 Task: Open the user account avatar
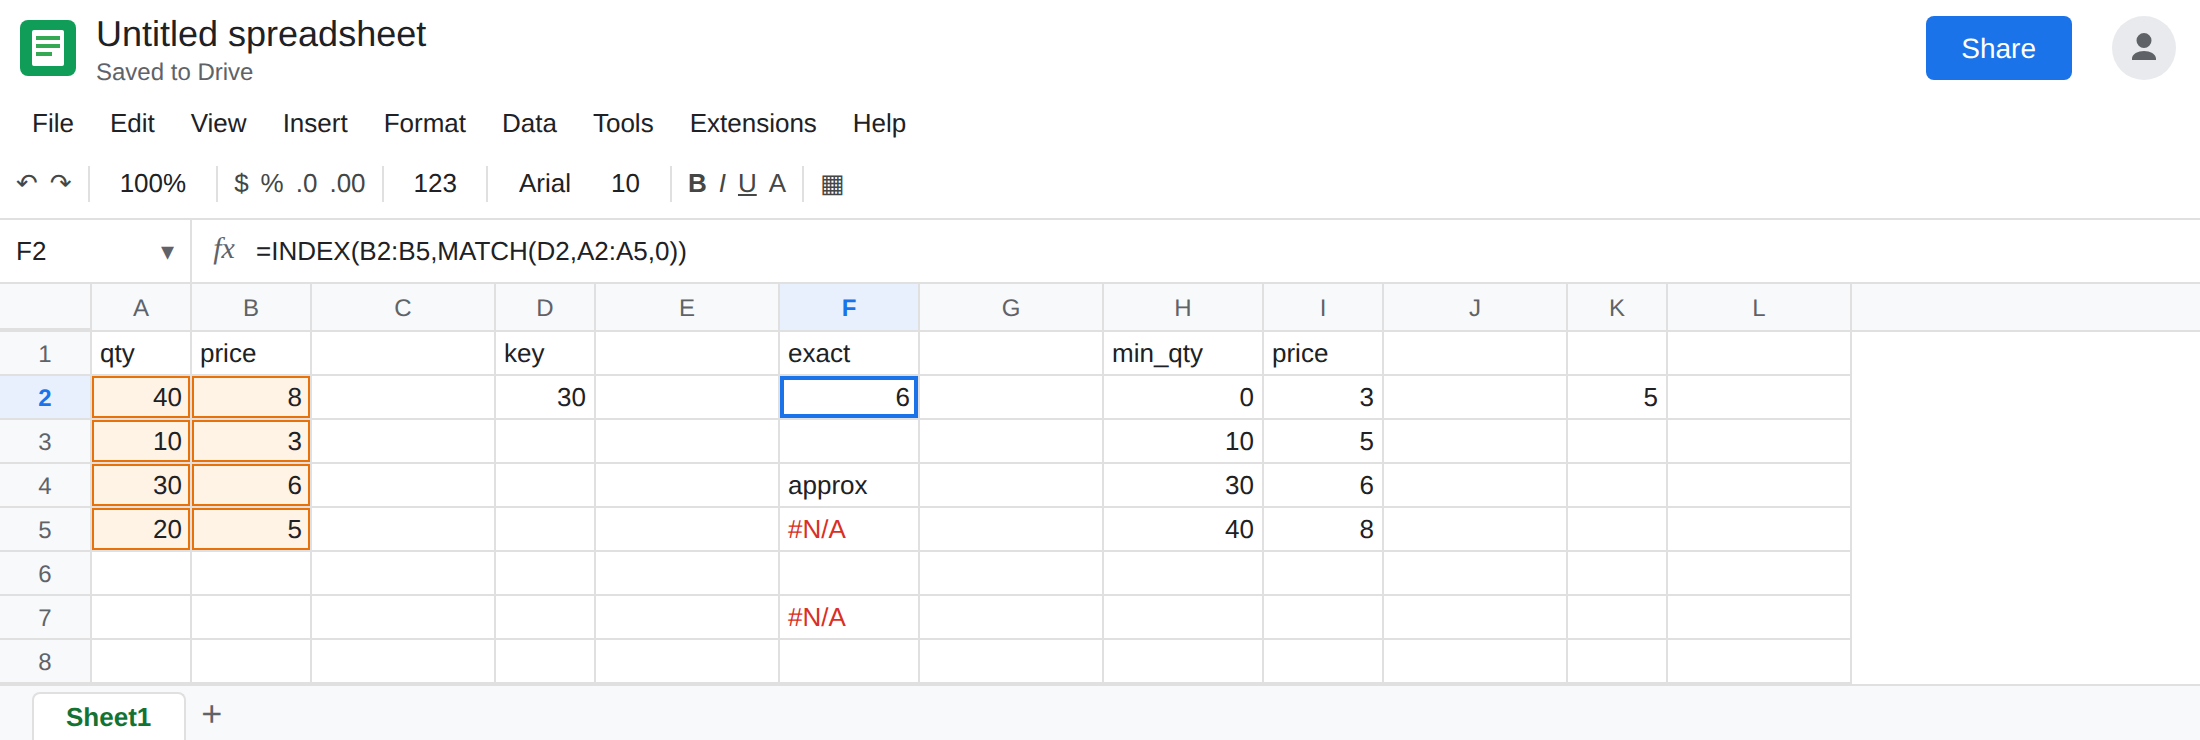click(x=2143, y=48)
